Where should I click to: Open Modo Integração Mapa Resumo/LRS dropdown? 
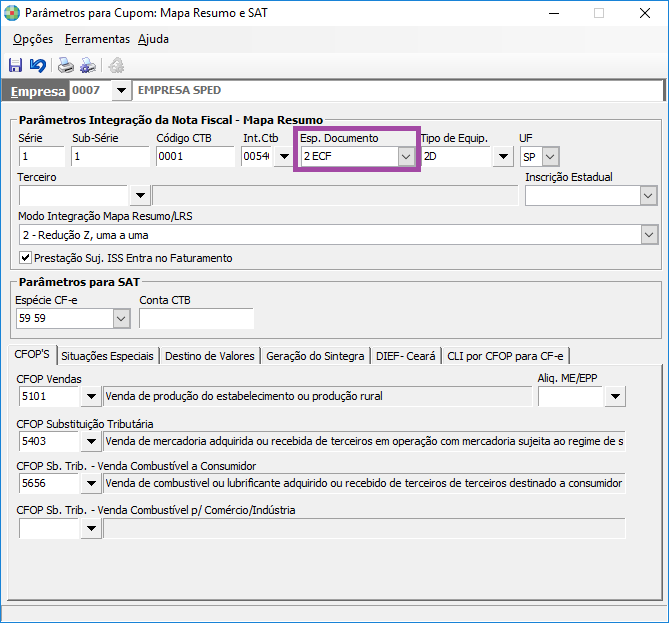coord(649,234)
